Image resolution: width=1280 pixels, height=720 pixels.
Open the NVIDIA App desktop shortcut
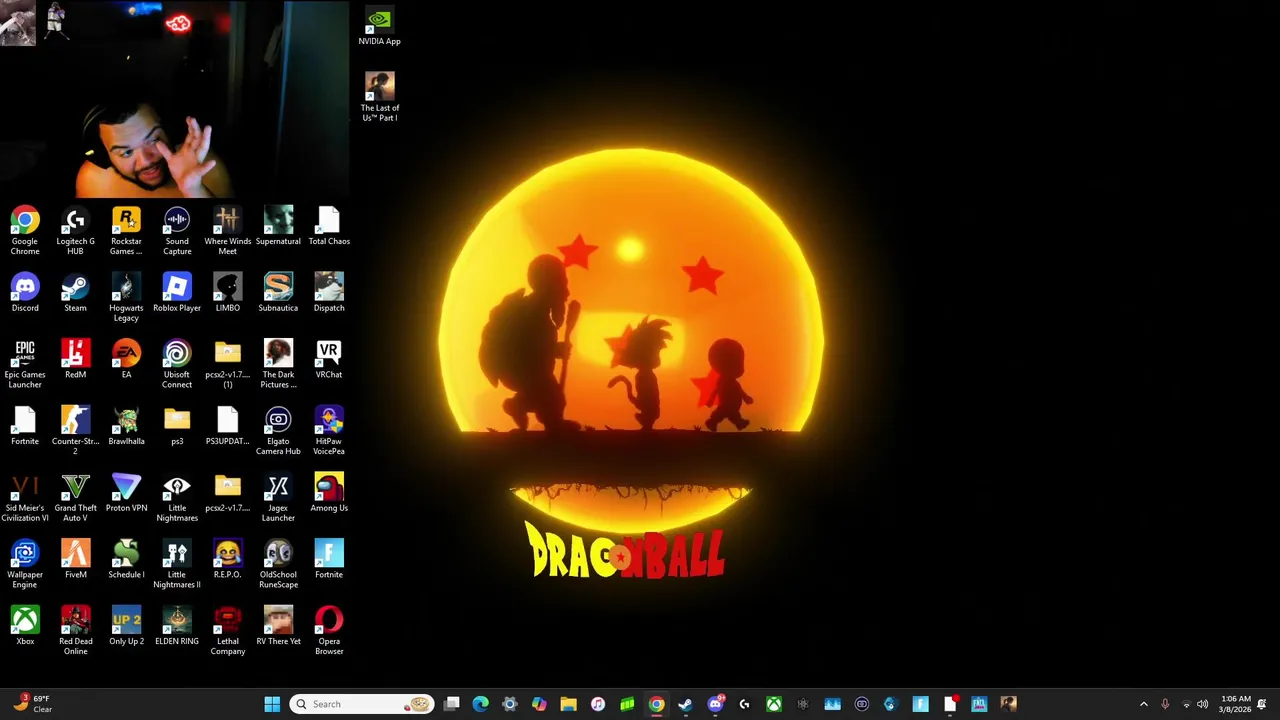coord(379,28)
